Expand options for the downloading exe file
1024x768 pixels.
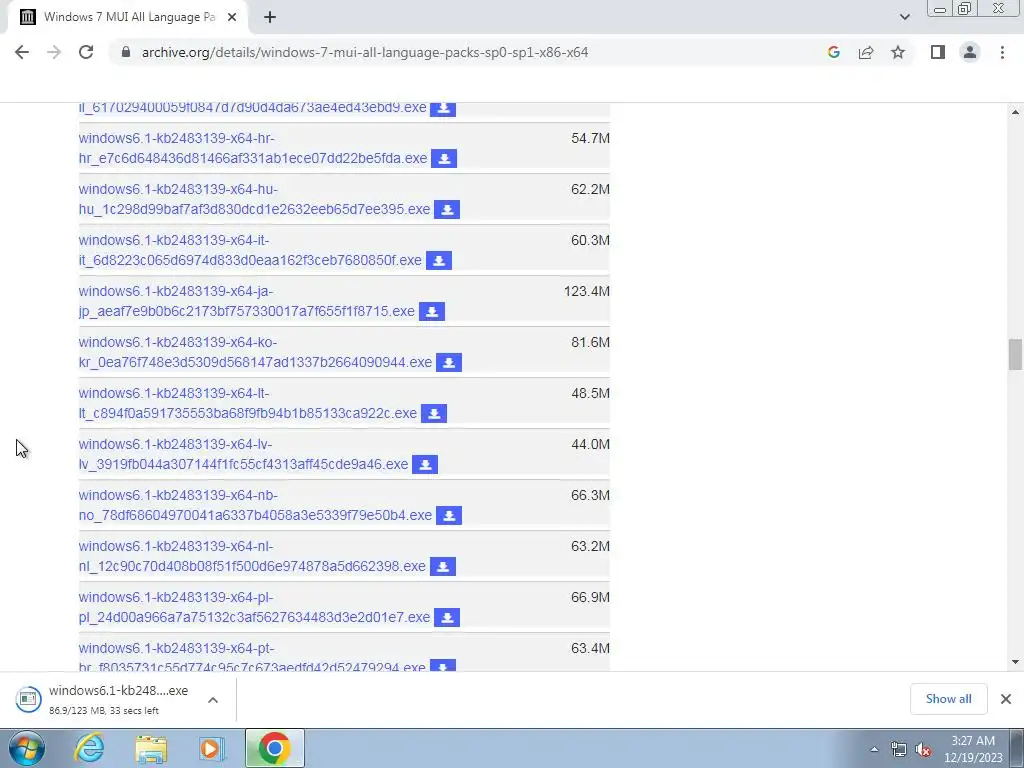coord(213,700)
